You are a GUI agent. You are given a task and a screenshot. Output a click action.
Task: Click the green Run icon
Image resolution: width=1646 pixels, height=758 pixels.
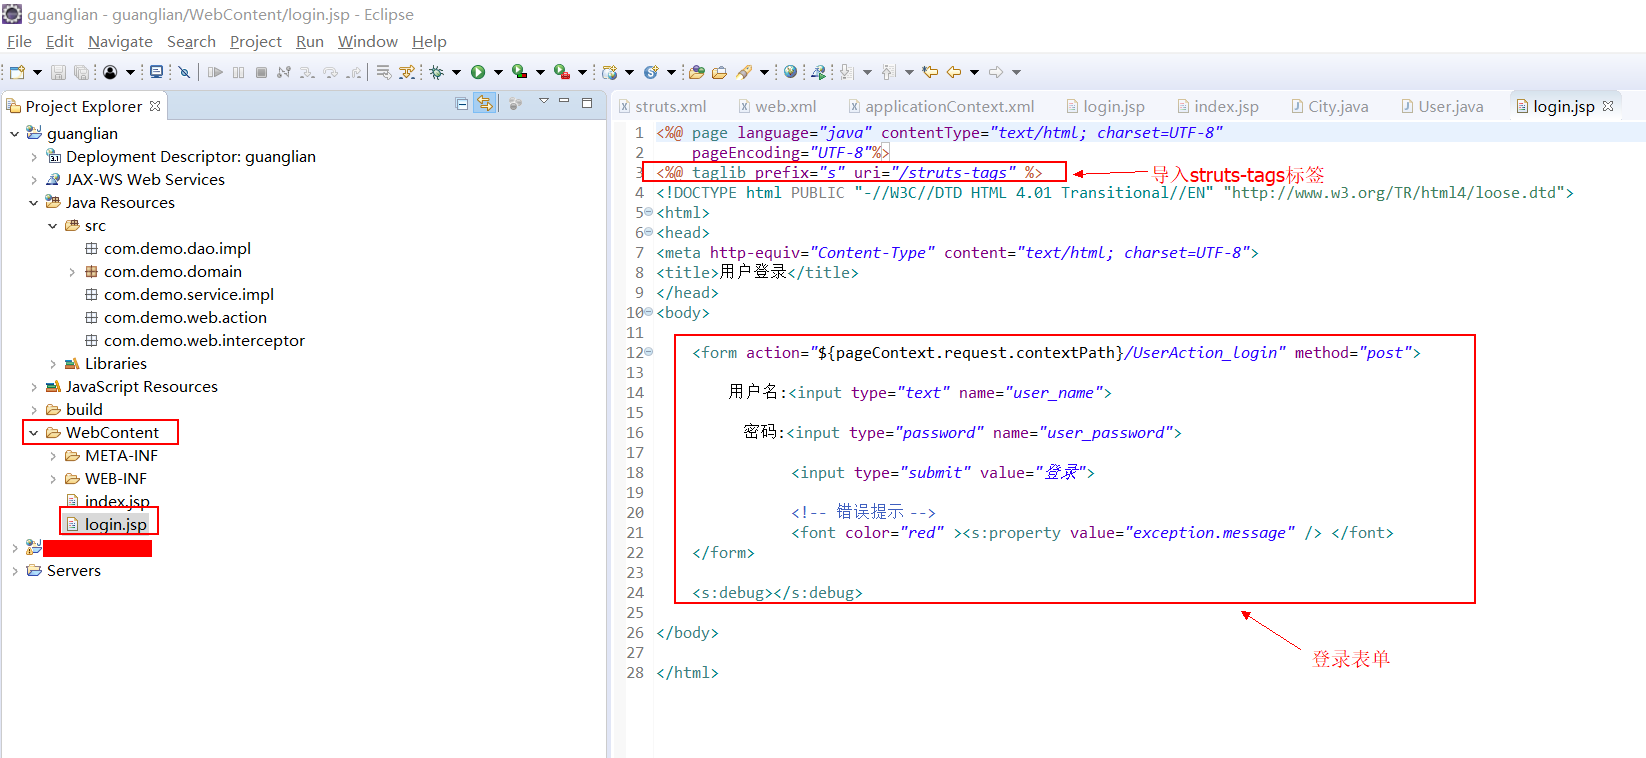478,72
